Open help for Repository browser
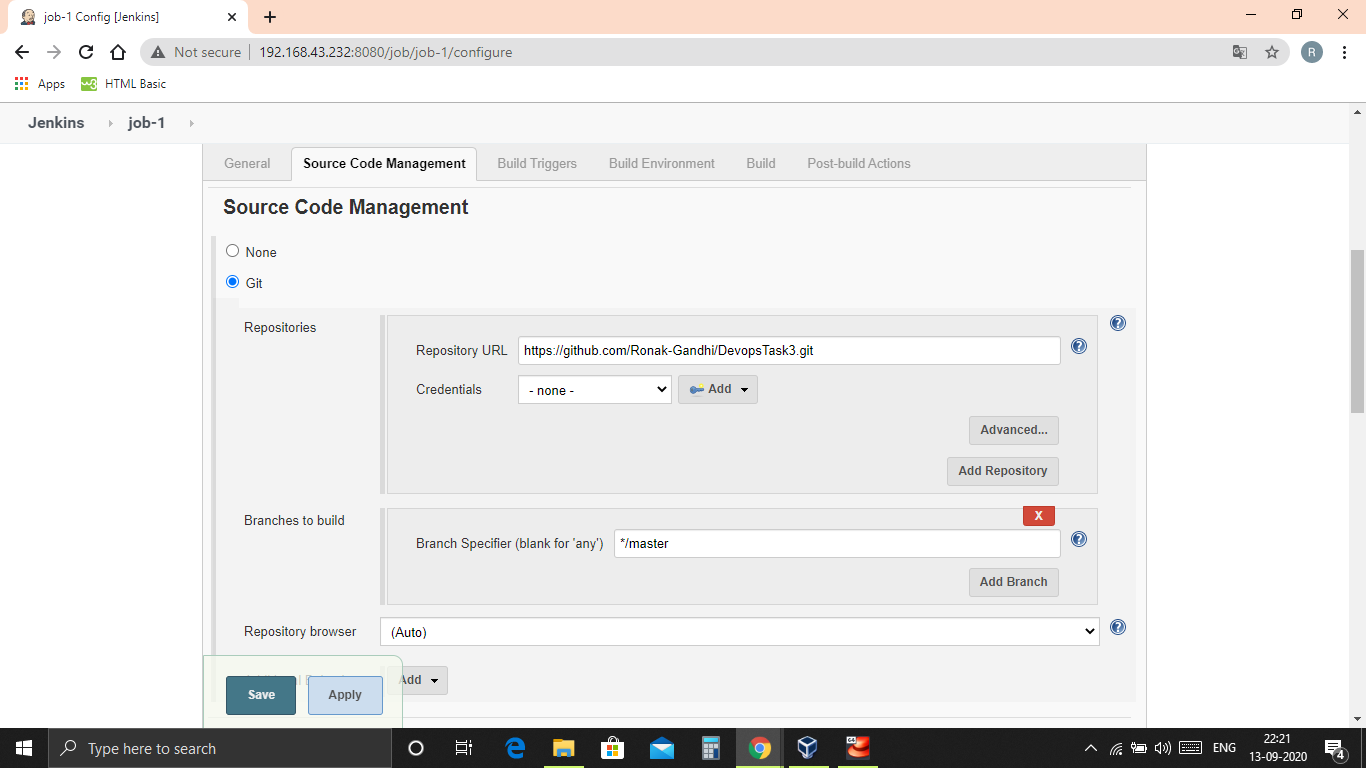Viewport: 1366px width, 768px height. (x=1118, y=627)
